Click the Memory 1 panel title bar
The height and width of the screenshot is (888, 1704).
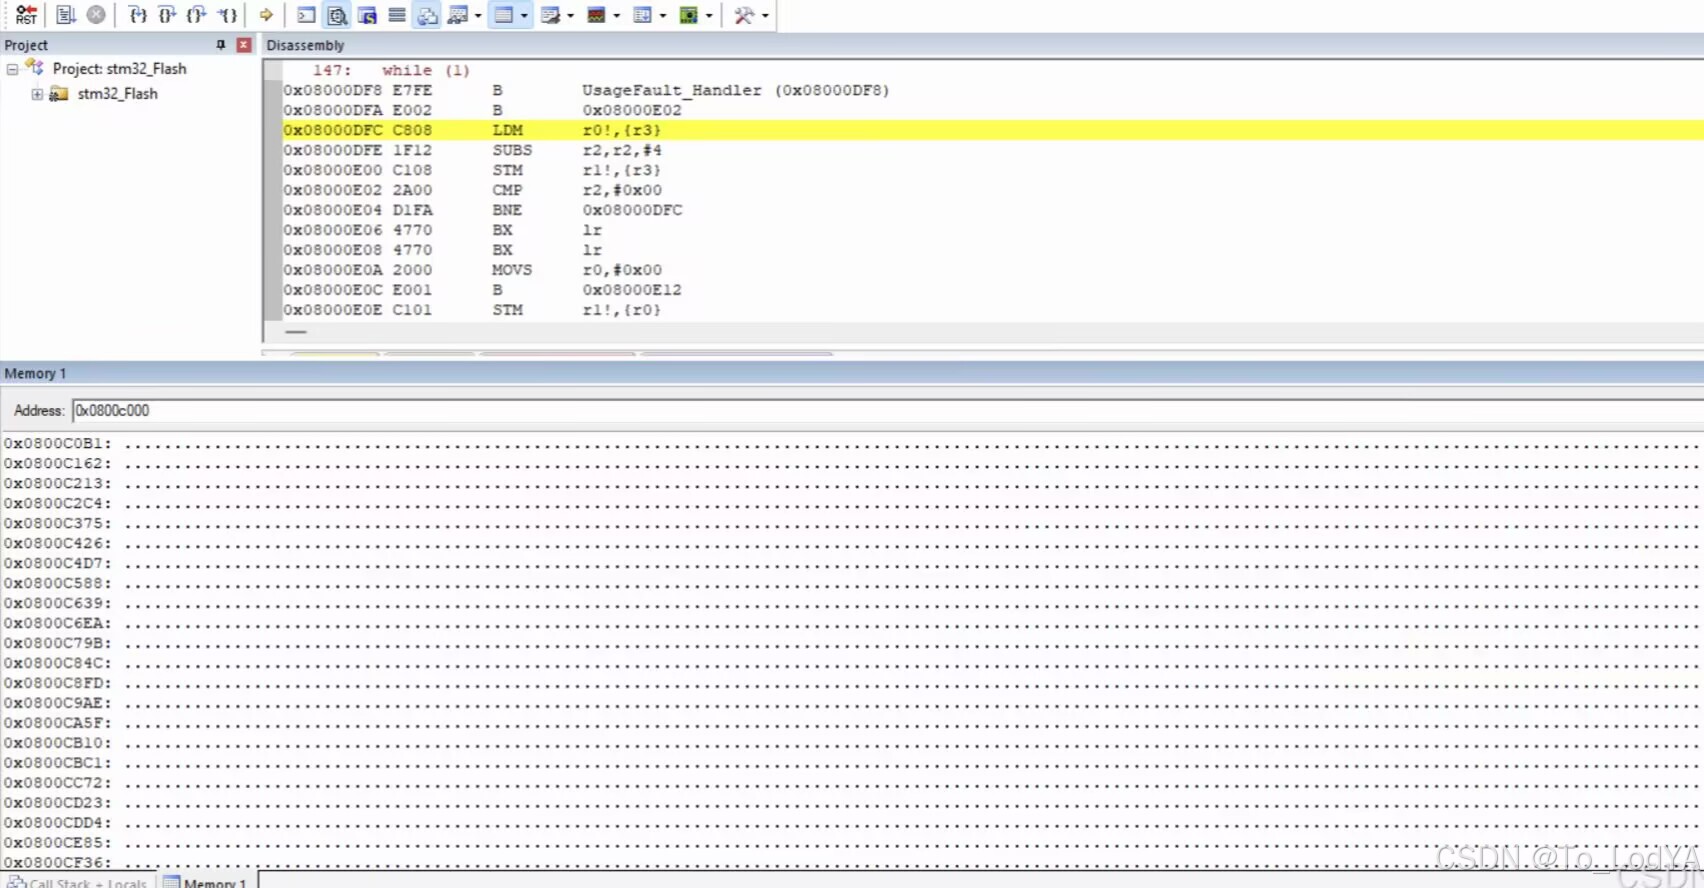pyautogui.click(x=852, y=373)
